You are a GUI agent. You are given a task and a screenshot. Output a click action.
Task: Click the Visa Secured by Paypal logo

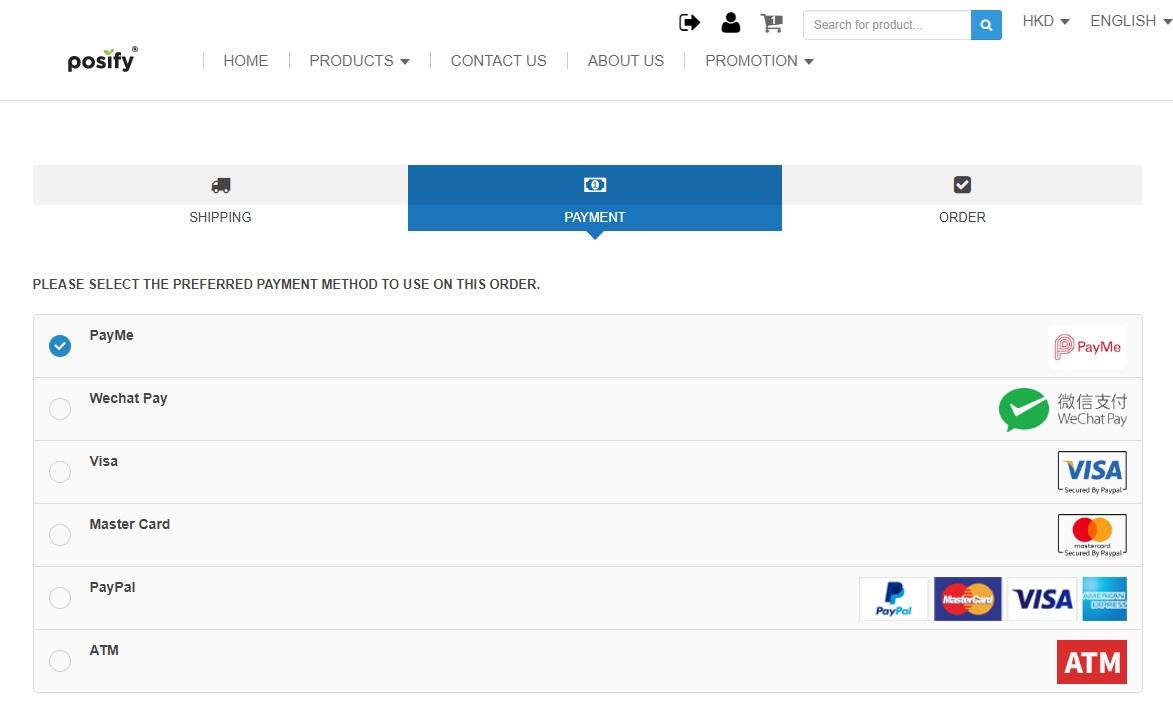click(1092, 472)
